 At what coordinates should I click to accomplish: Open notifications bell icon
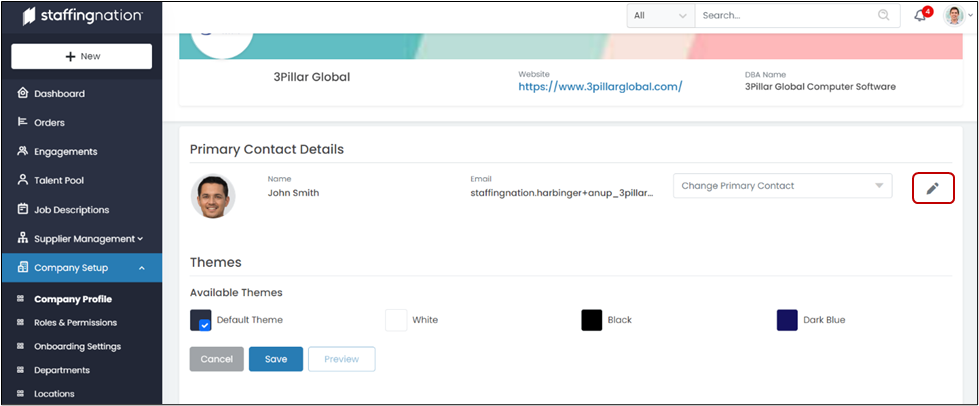click(x=920, y=16)
